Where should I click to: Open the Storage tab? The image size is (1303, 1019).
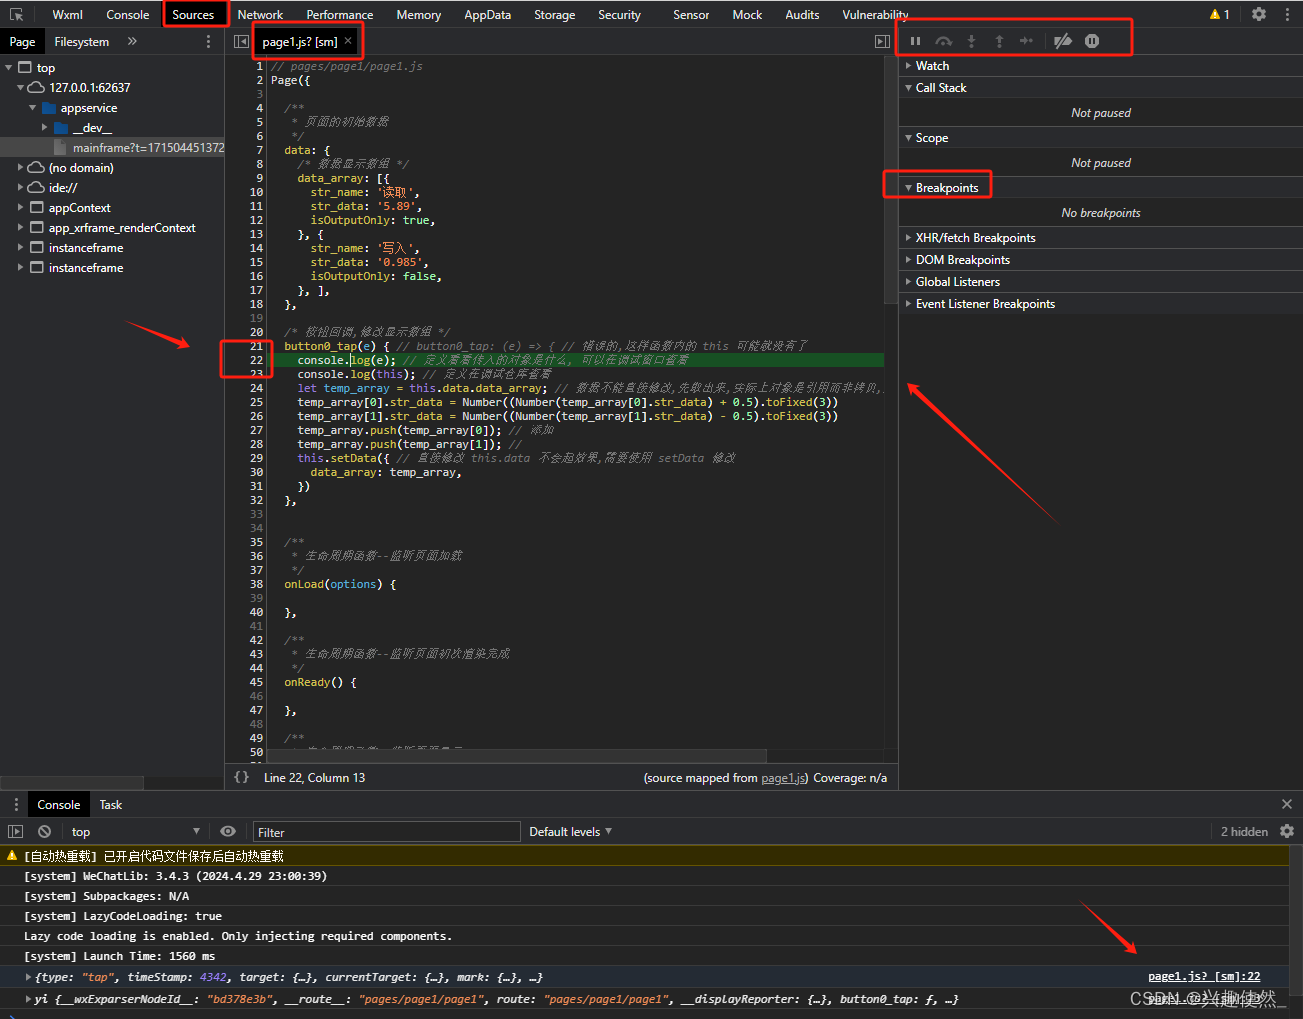(554, 14)
